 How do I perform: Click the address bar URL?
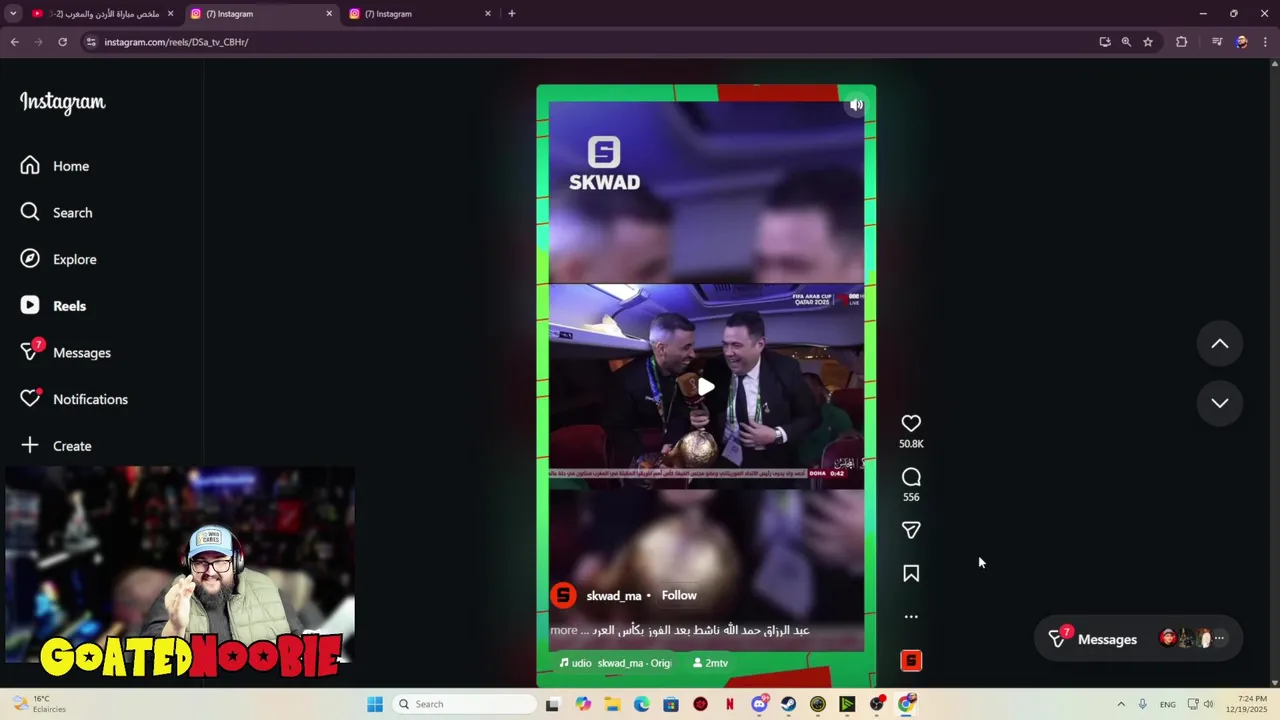tap(177, 42)
